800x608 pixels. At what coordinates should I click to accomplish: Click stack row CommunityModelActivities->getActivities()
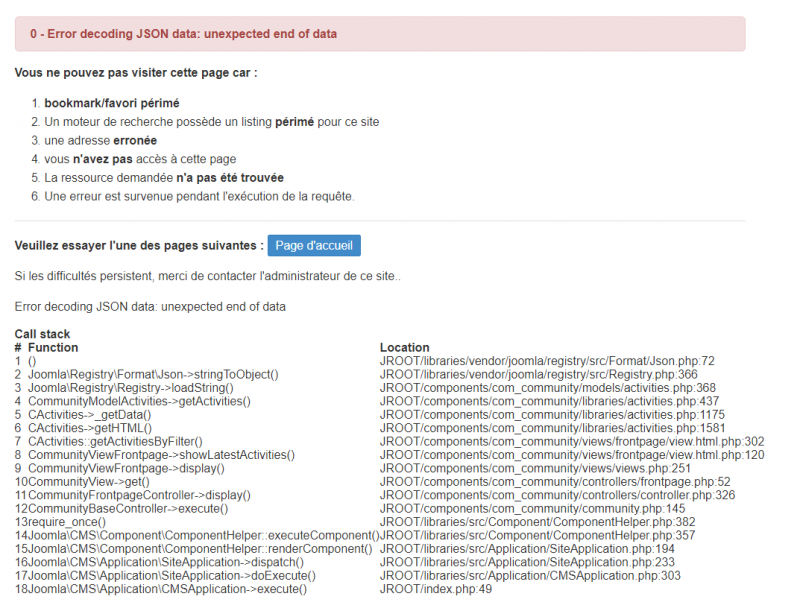click(x=139, y=401)
